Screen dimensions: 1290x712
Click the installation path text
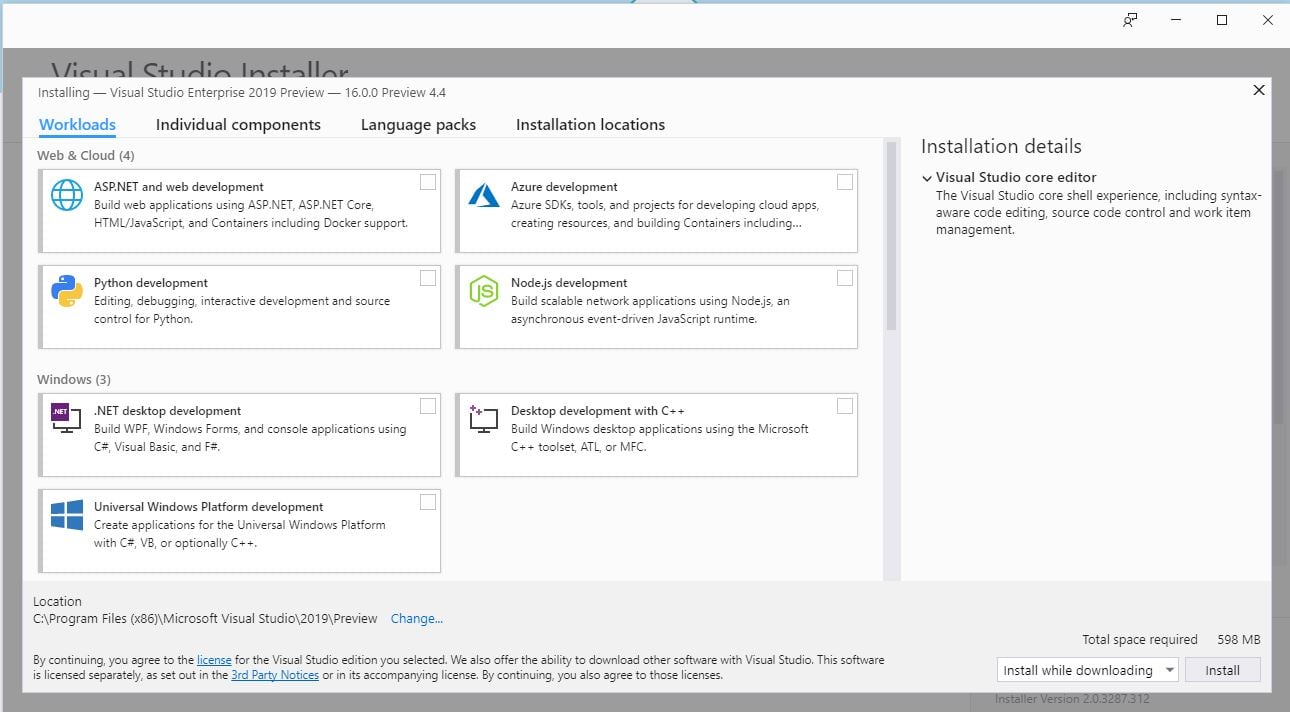tap(205, 619)
